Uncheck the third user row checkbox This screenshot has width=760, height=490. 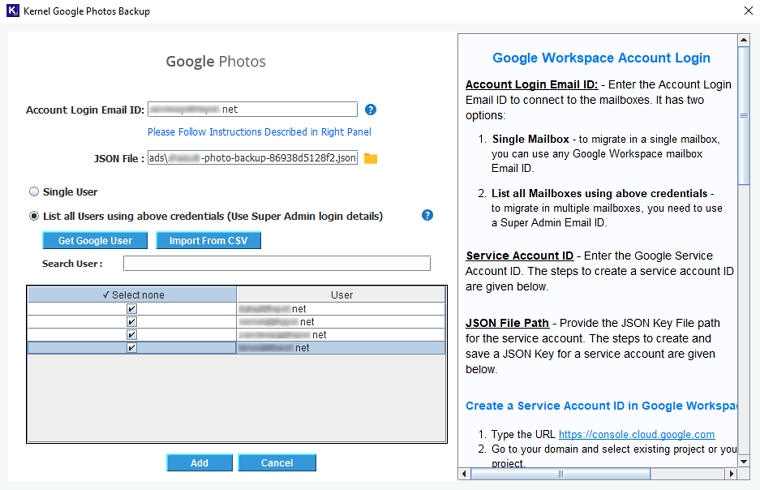pos(131,335)
